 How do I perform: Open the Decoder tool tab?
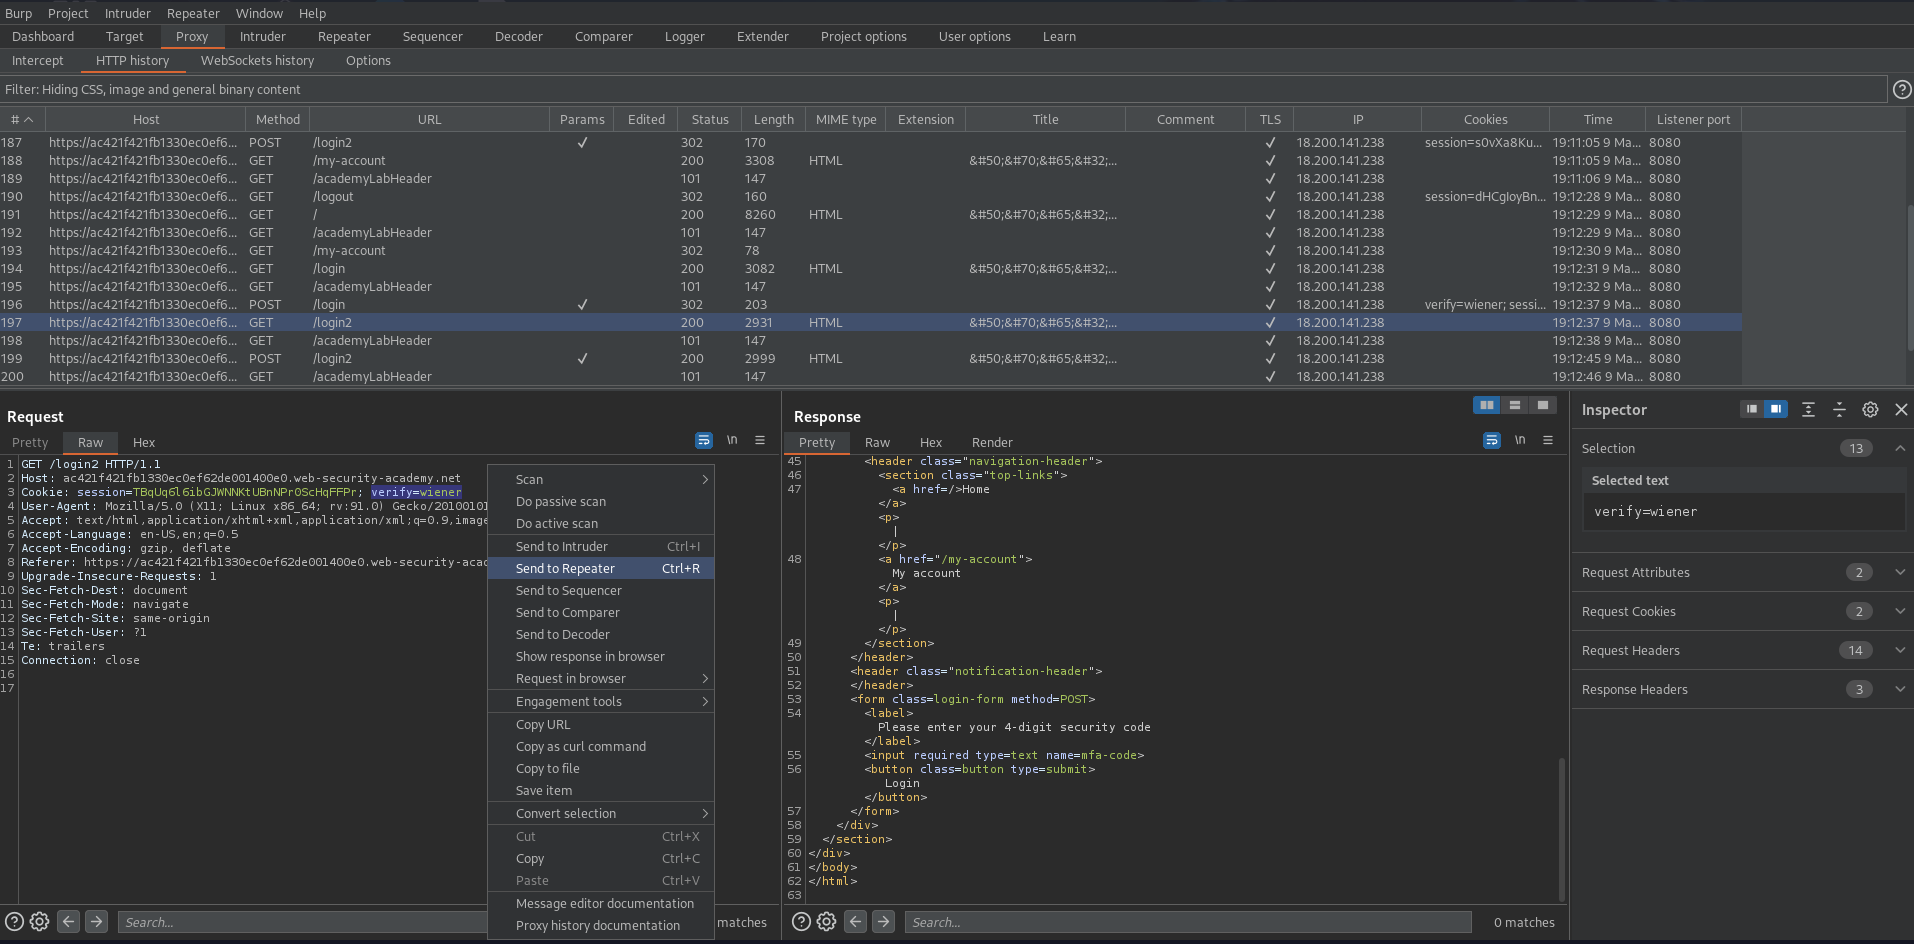(518, 36)
